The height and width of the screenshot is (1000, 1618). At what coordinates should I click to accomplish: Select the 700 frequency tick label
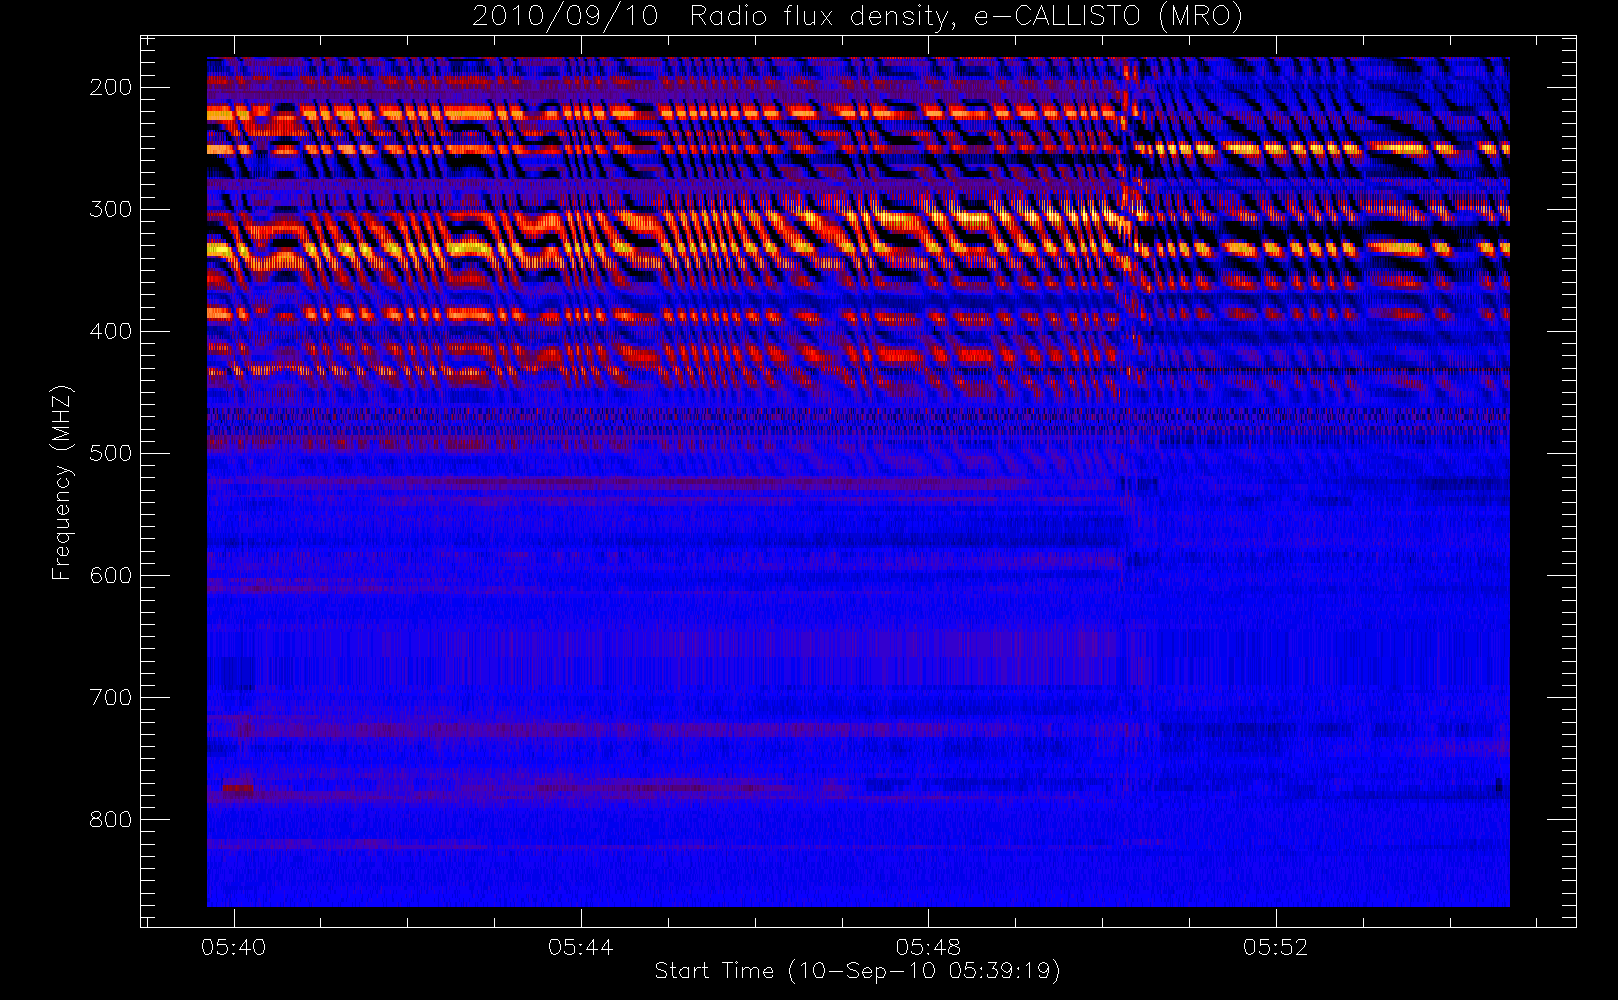(x=110, y=697)
